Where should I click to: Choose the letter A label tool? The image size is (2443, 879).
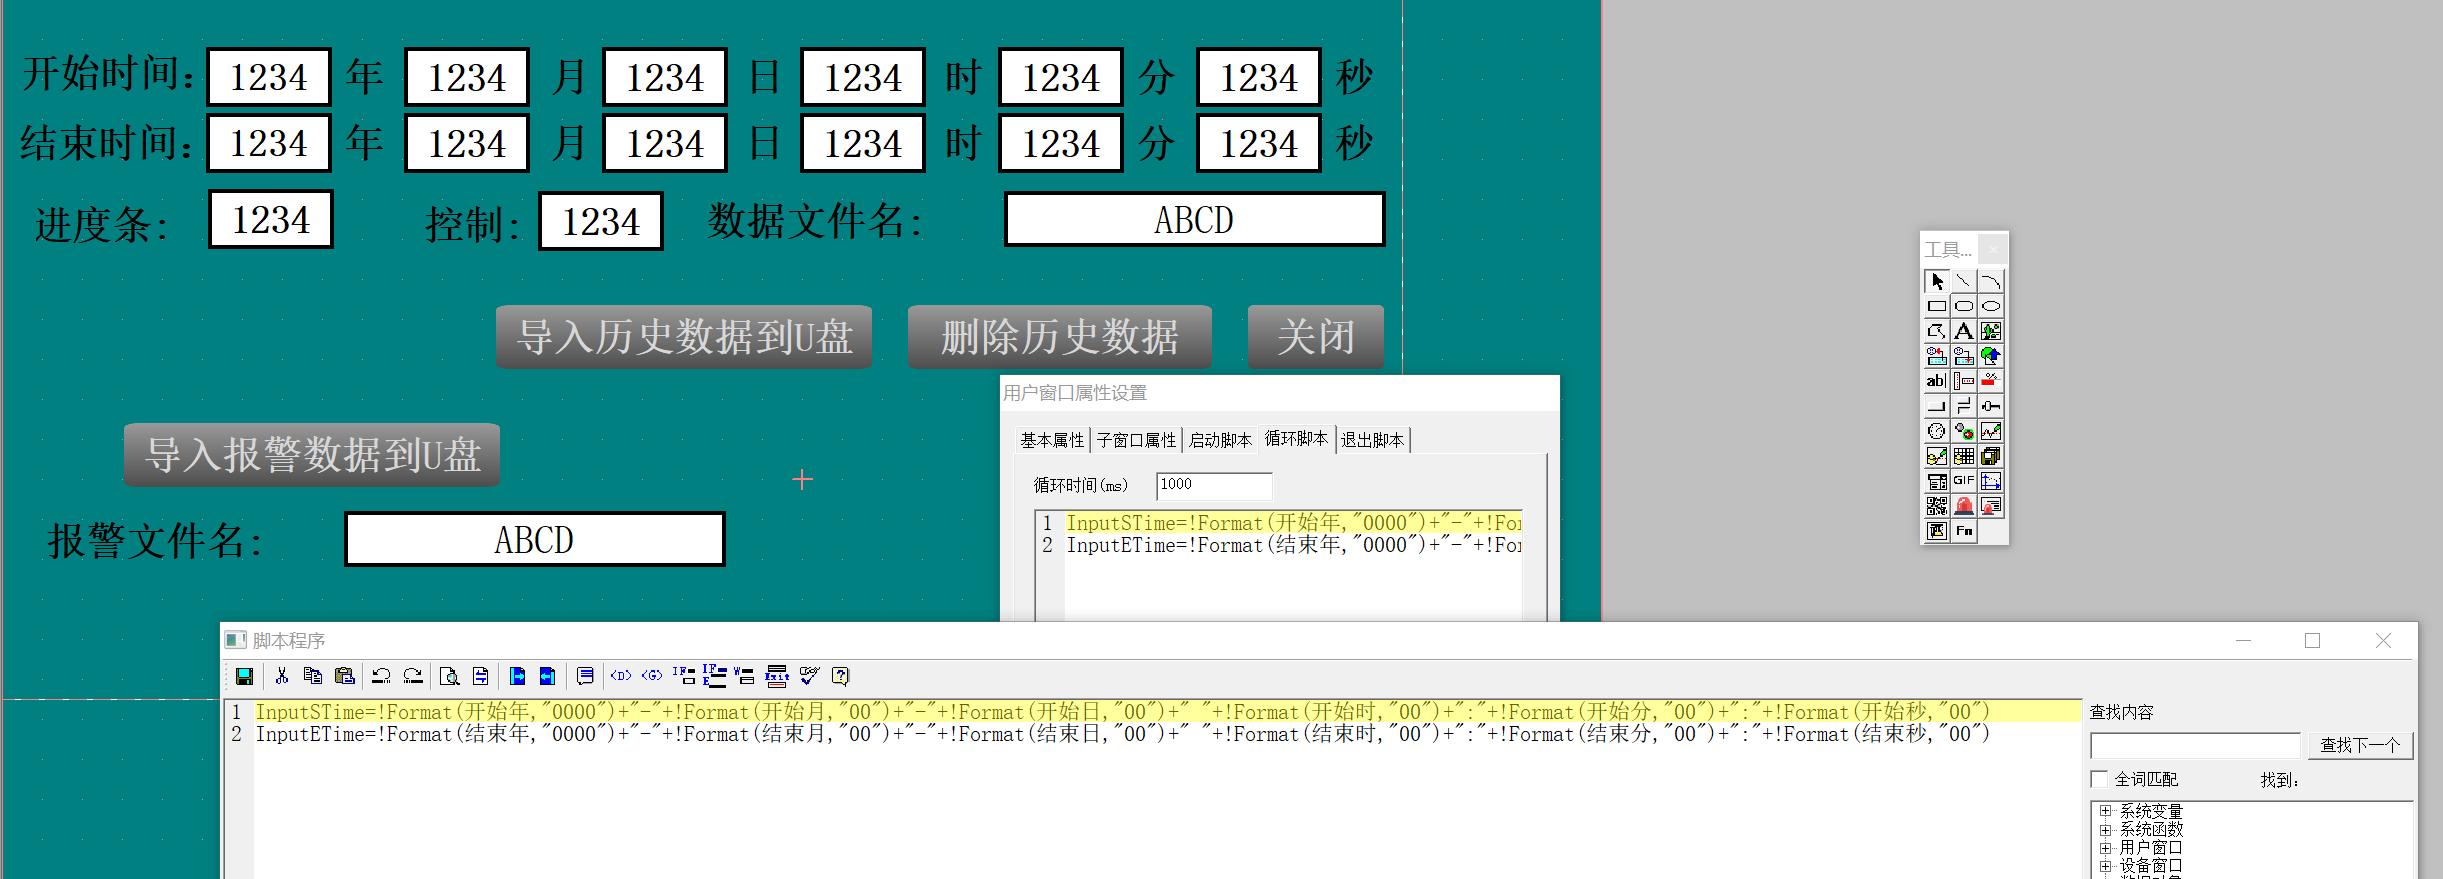[x=1964, y=331]
